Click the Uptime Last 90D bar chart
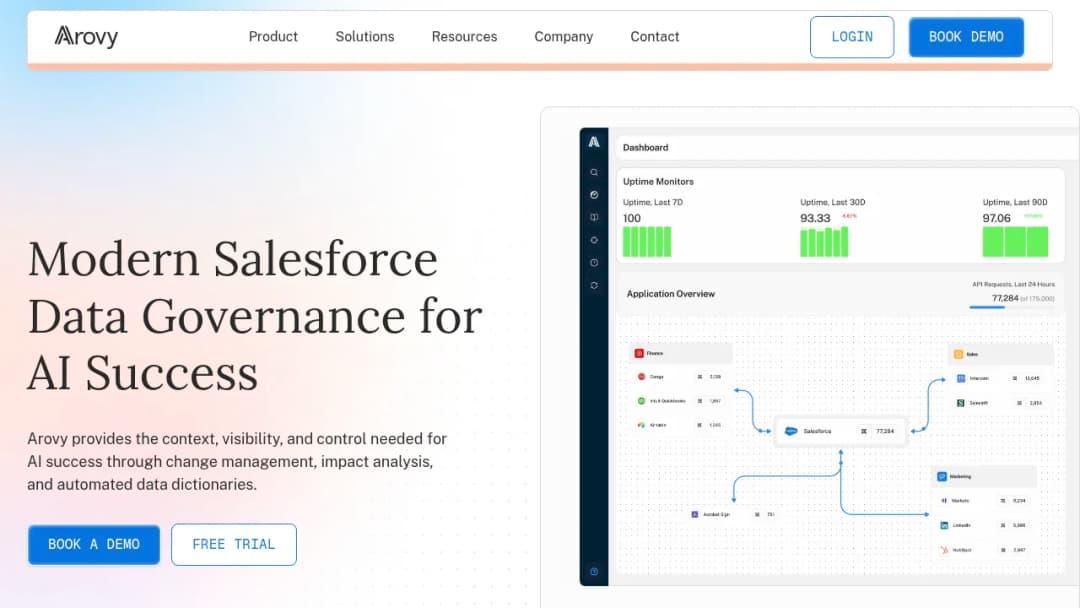The height and width of the screenshot is (608, 1080). point(1015,242)
